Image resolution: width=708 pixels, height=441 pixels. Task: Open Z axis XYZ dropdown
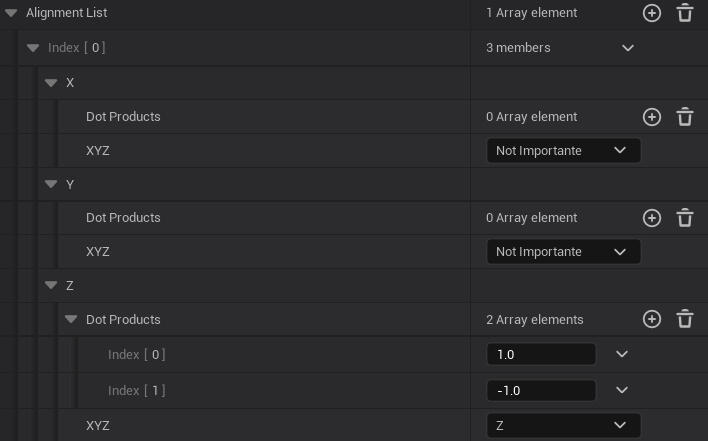click(x=563, y=426)
